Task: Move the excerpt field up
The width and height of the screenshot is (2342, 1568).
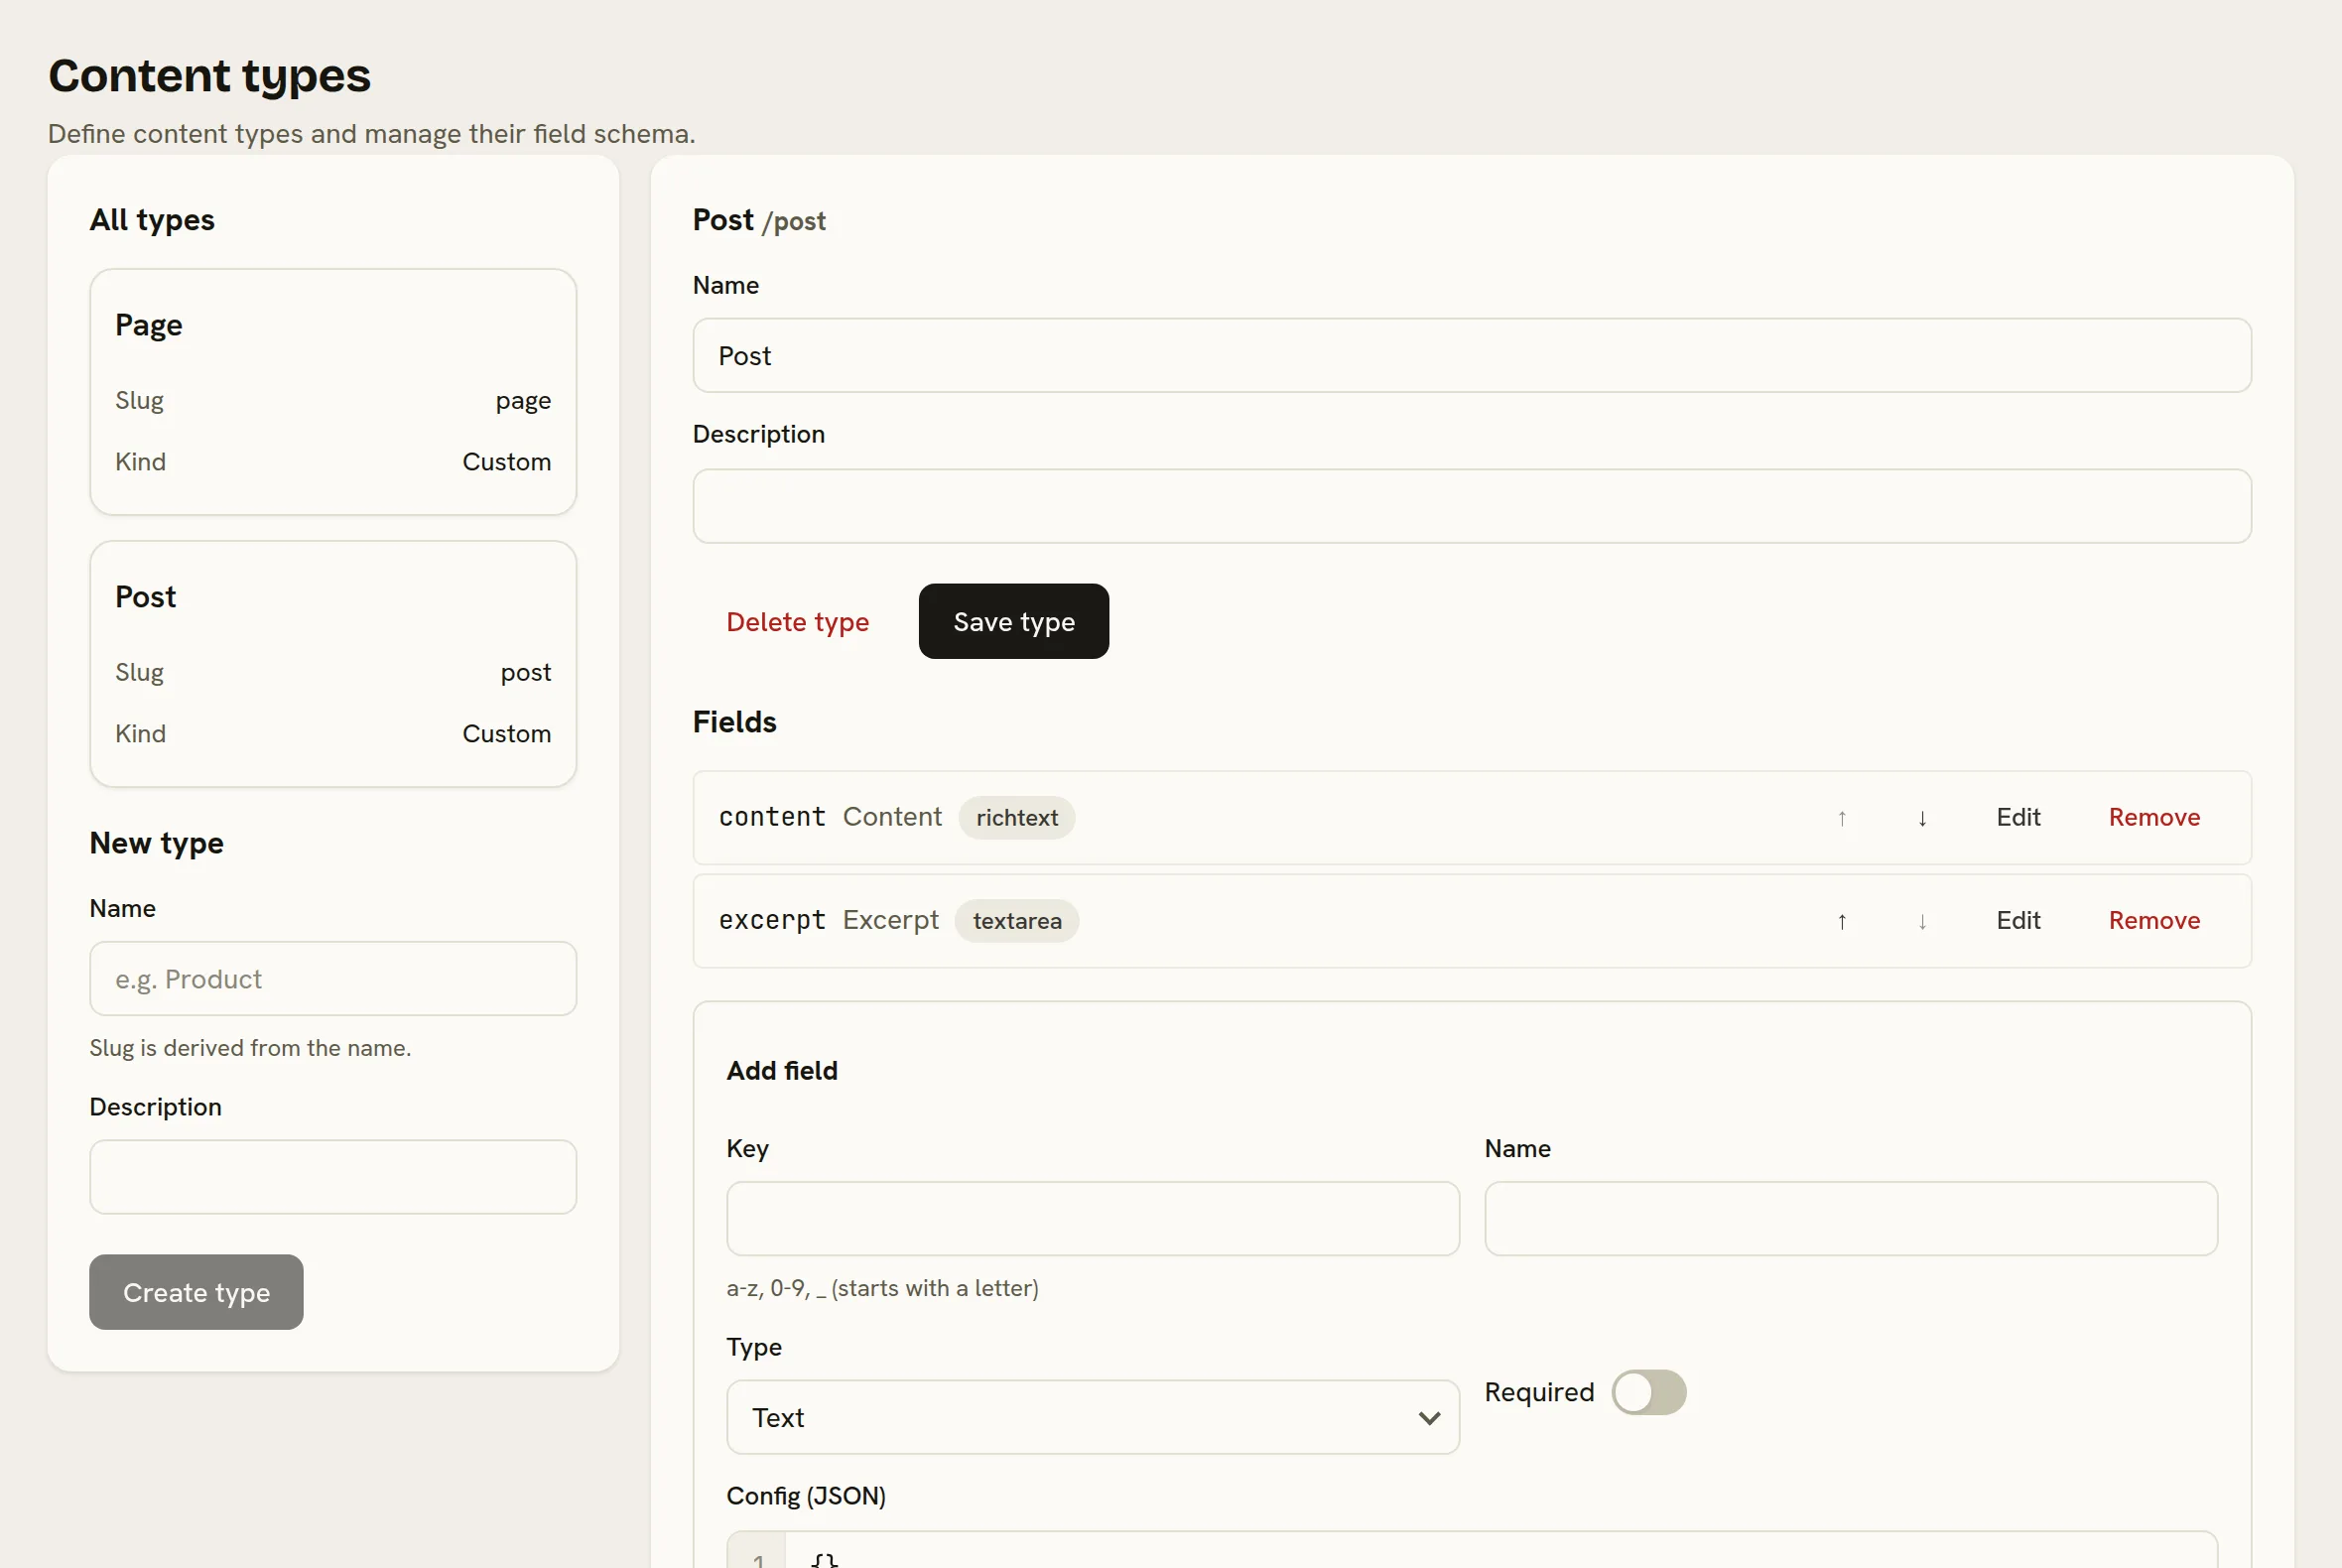Action: pyautogui.click(x=1841, y=921)
